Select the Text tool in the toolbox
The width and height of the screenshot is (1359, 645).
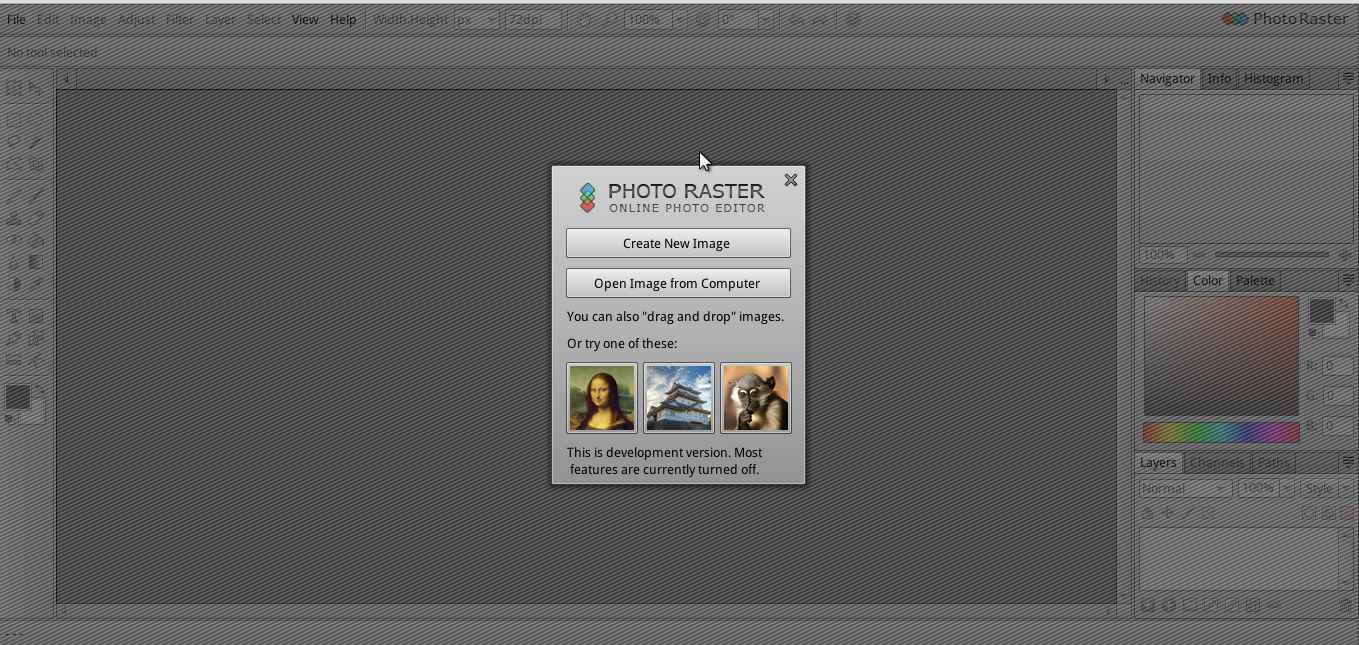click(x=14, y=316)
